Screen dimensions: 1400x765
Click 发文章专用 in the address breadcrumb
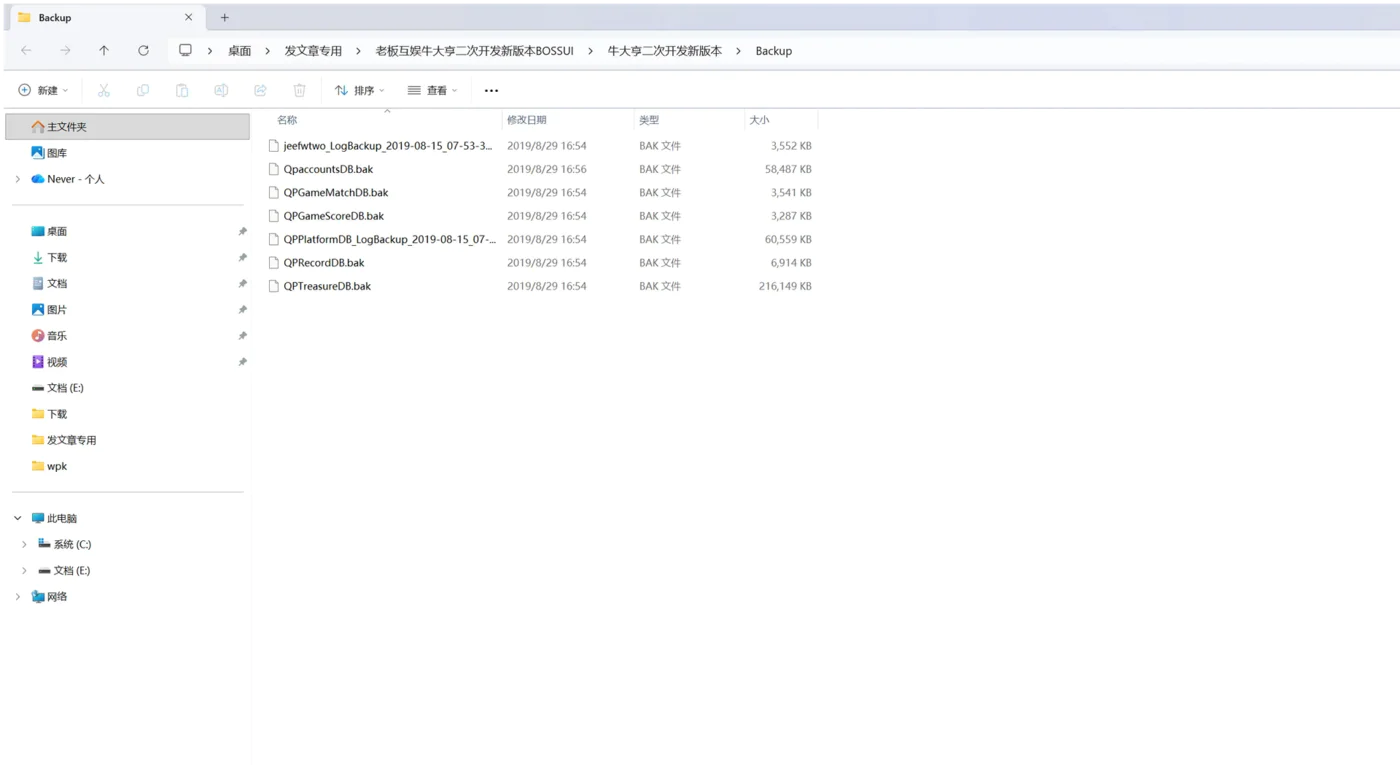[313, 51]
